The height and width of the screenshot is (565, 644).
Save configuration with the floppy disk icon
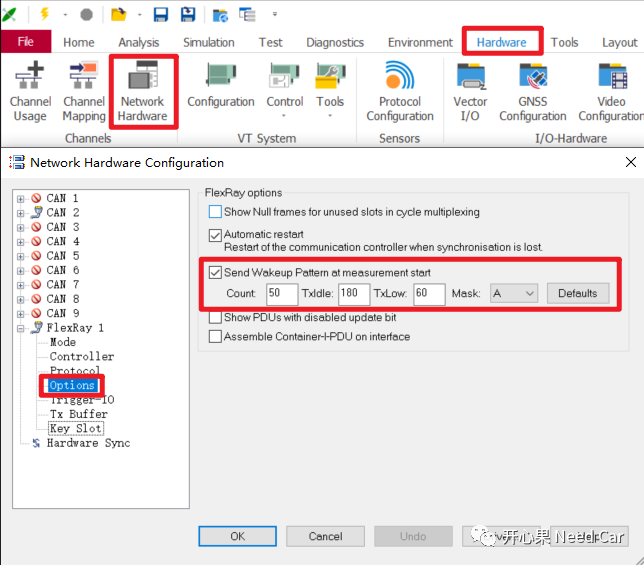161,14
